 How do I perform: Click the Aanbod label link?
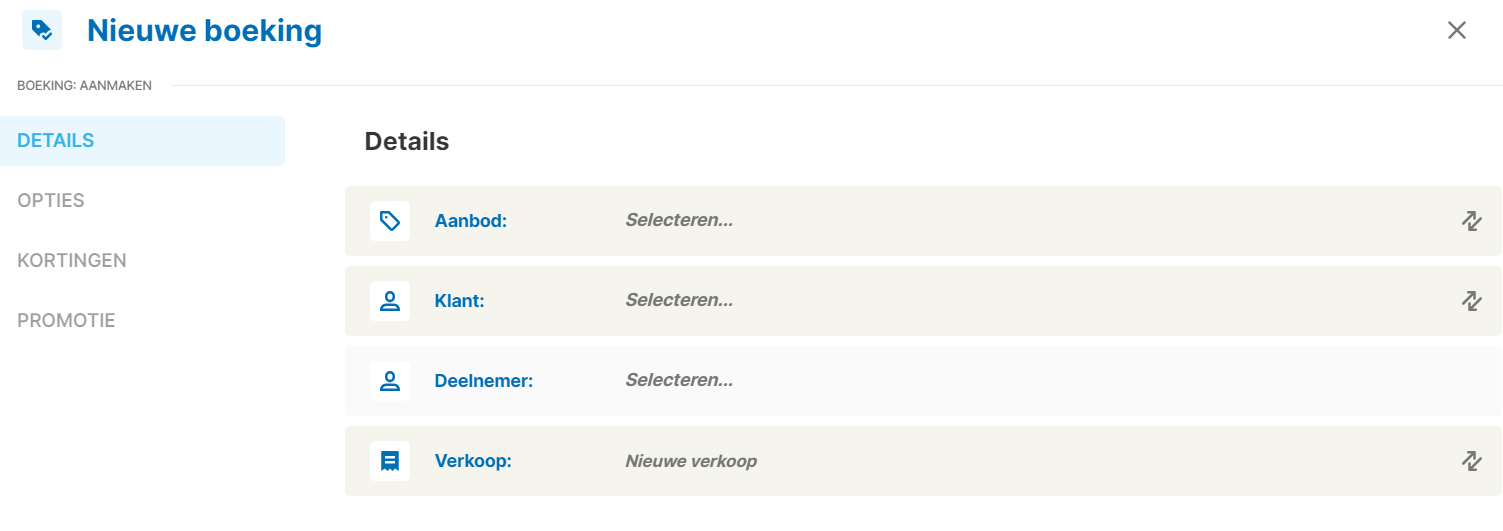[471, 221]
